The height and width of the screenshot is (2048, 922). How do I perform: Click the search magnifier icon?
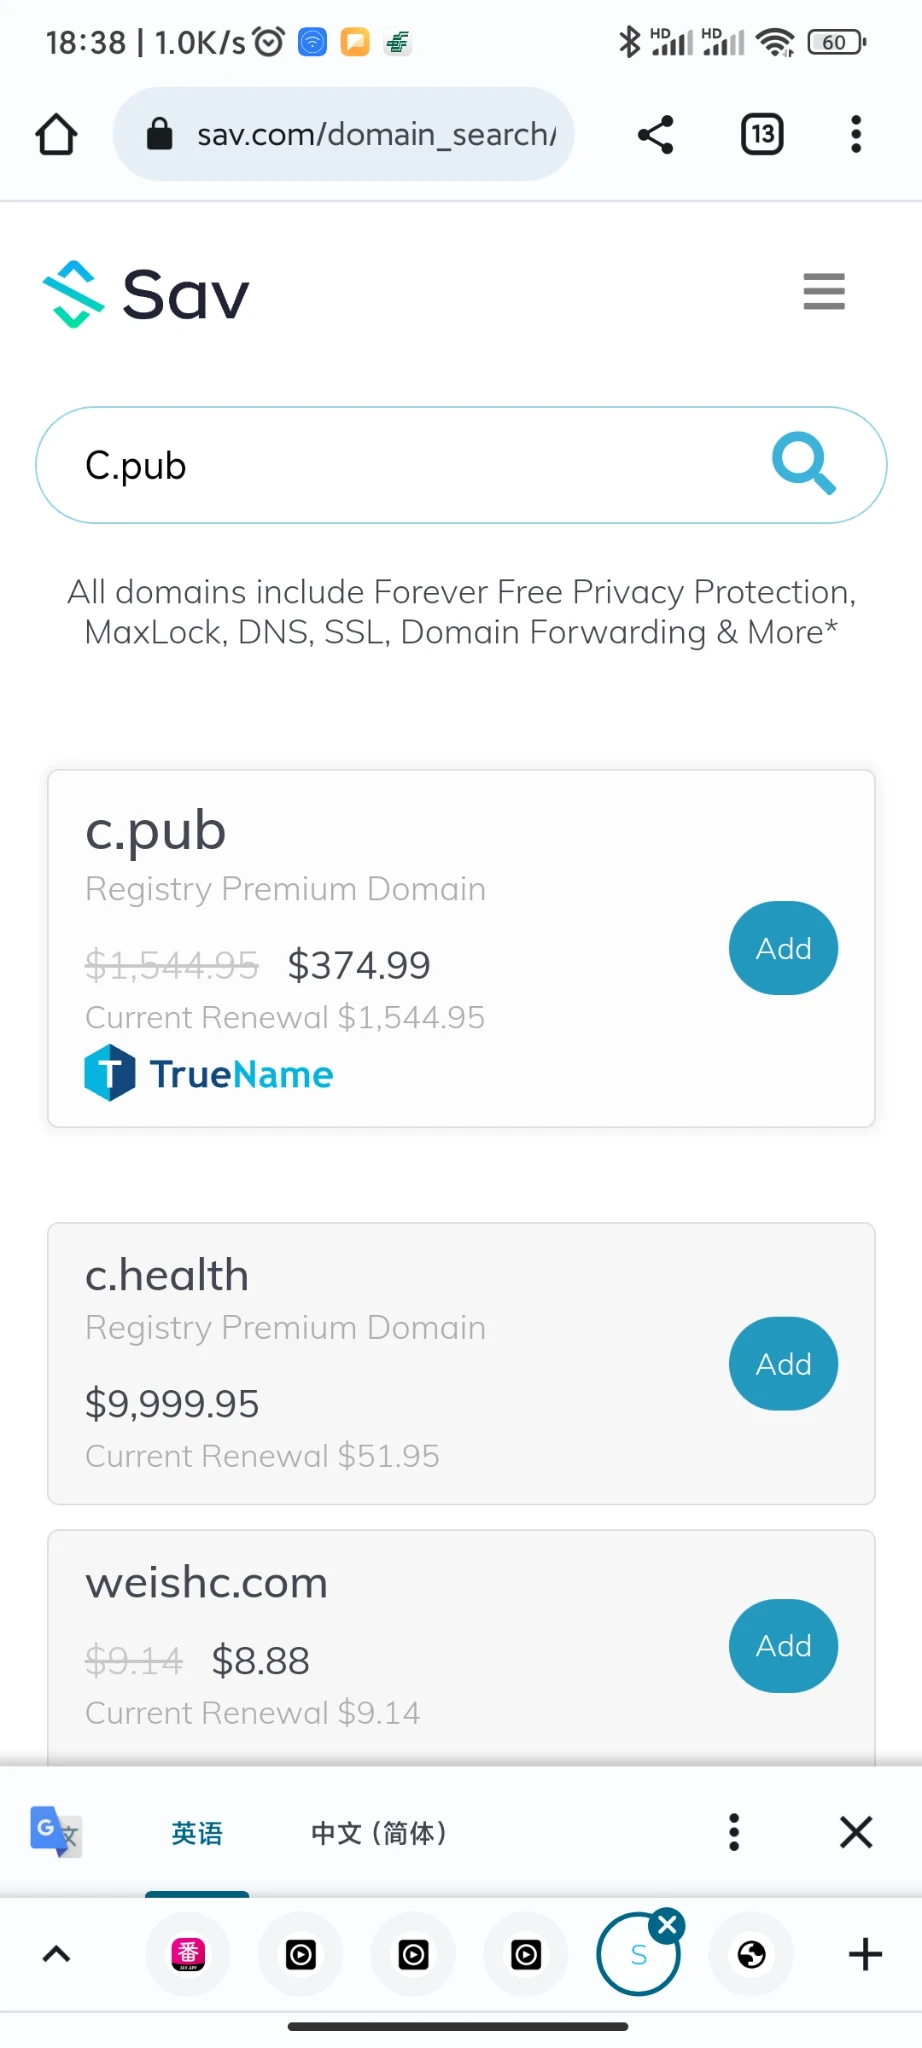click(803, 464)
